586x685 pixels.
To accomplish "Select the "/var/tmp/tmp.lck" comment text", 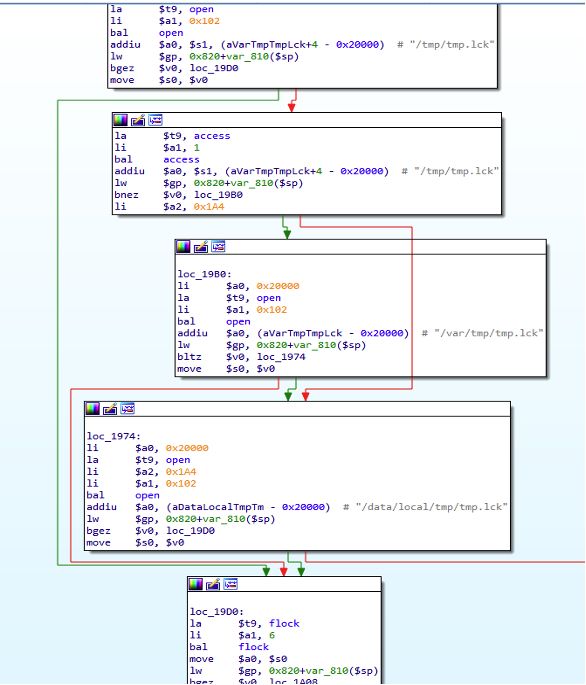I will tap(489, 333).
